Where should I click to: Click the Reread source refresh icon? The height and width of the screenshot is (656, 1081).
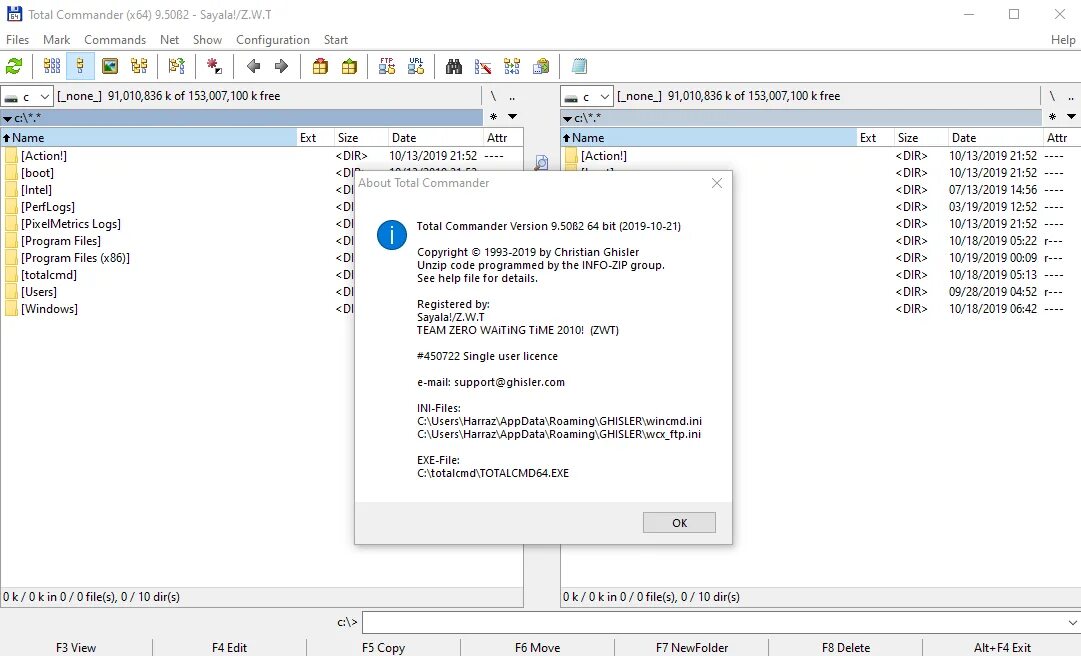pos(14,66)
